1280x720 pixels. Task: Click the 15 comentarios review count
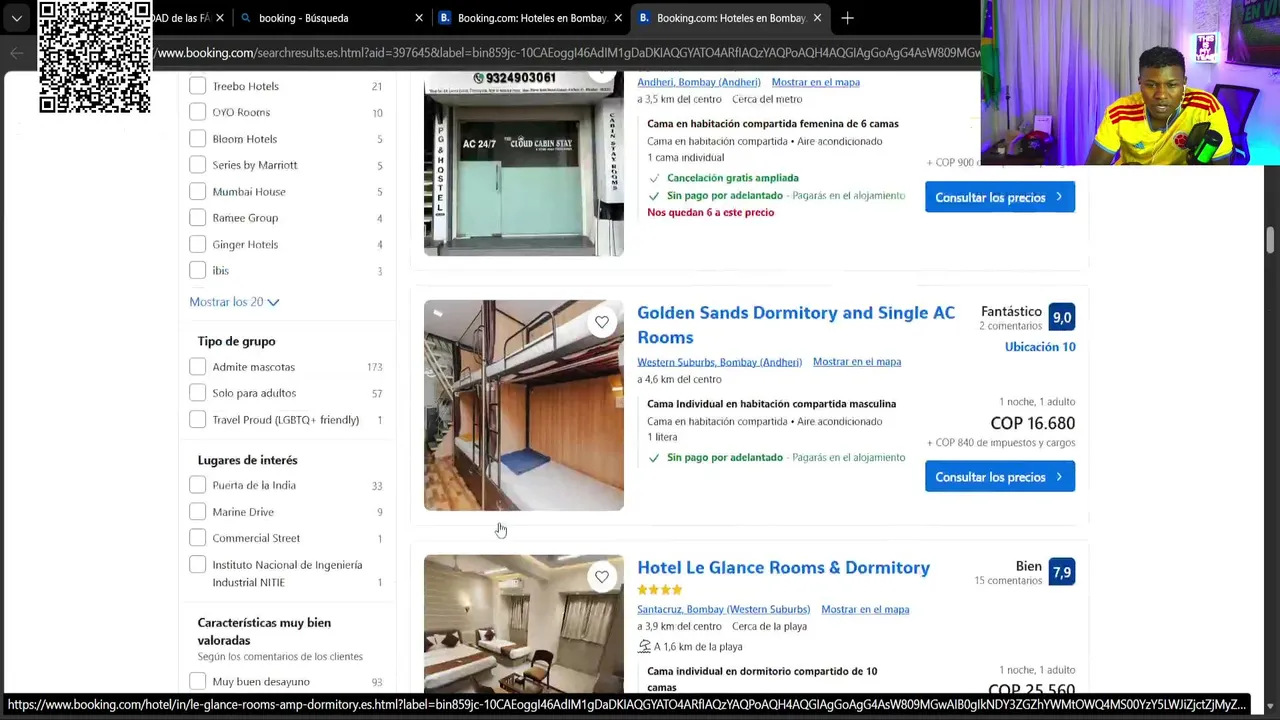point(1008,581)
